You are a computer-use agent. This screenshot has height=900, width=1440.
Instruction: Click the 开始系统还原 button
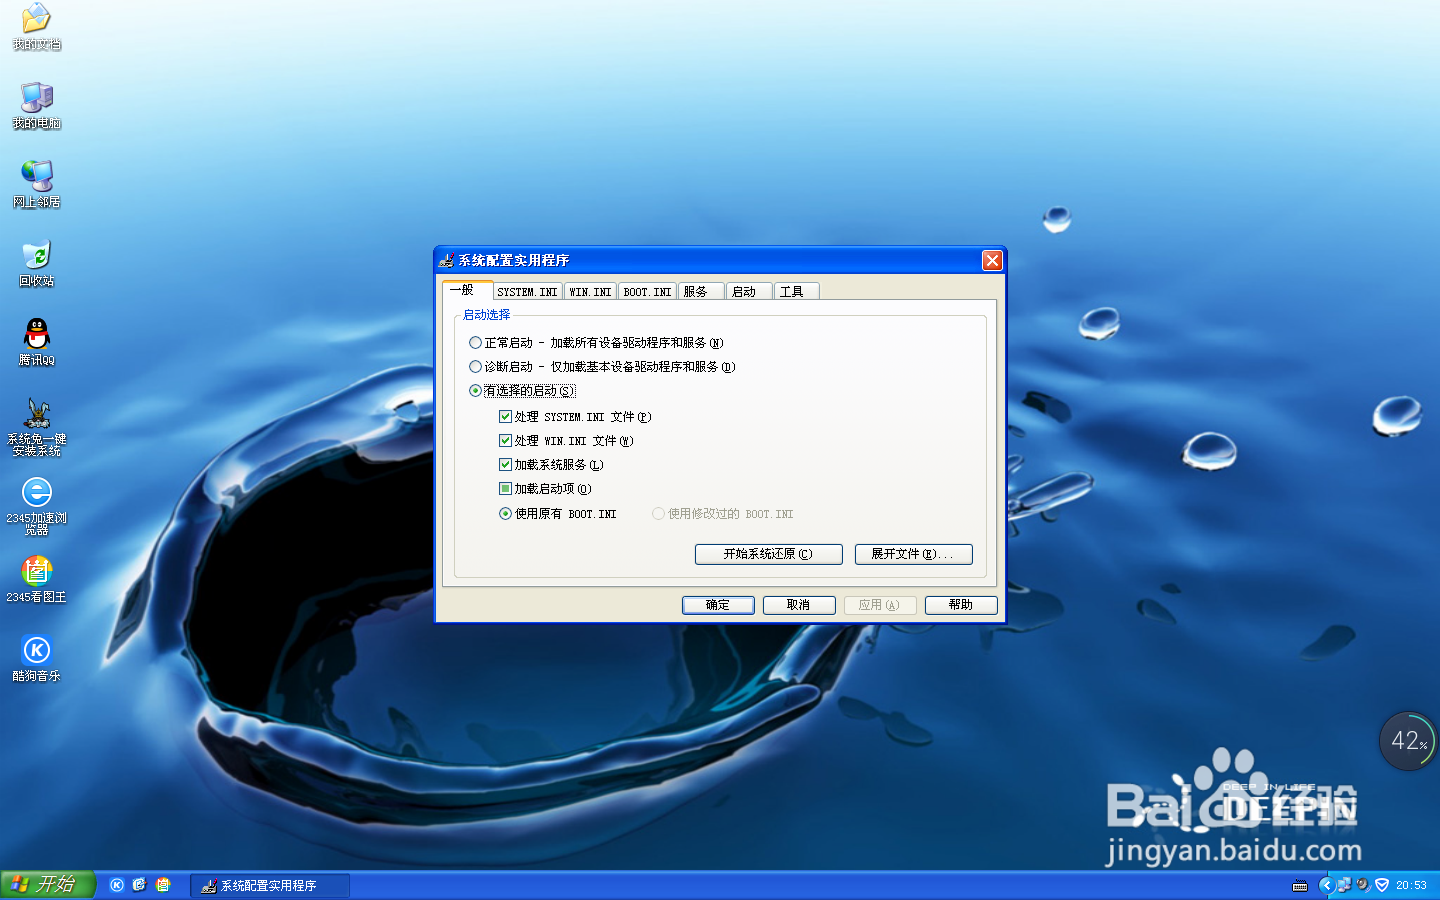tap(768, 554)
